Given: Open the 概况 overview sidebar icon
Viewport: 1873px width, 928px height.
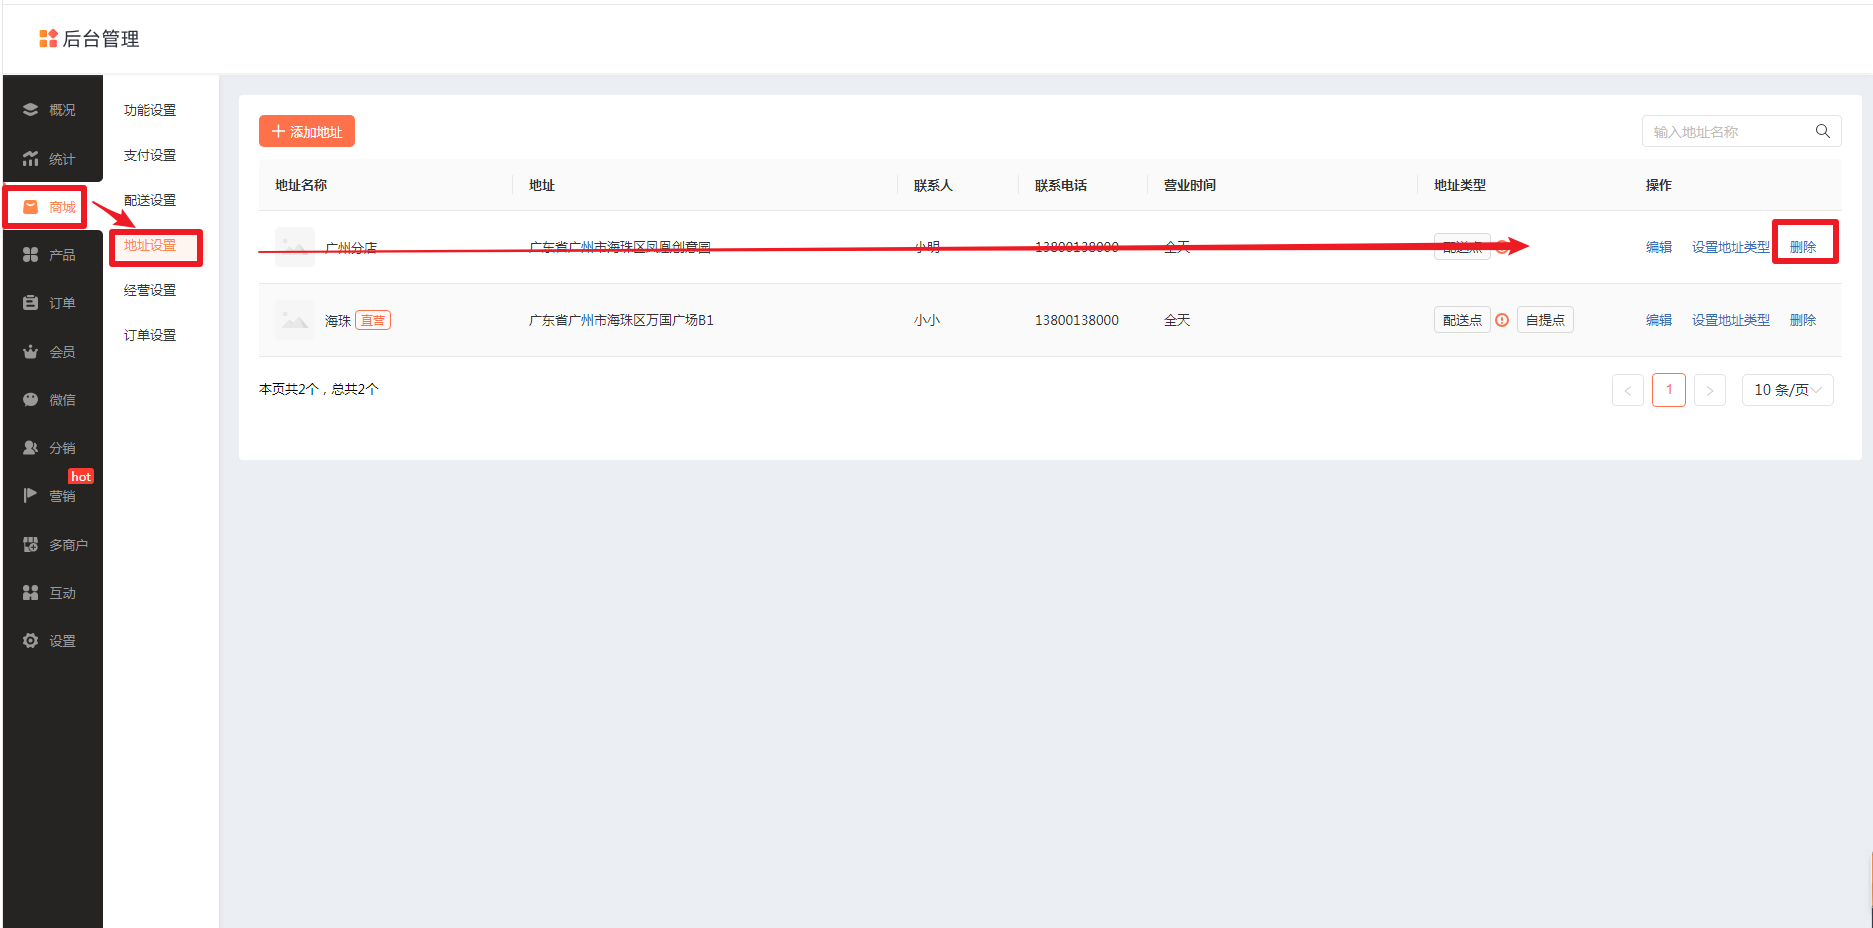Looking at the screenshot, I should [x=30, y=110].
